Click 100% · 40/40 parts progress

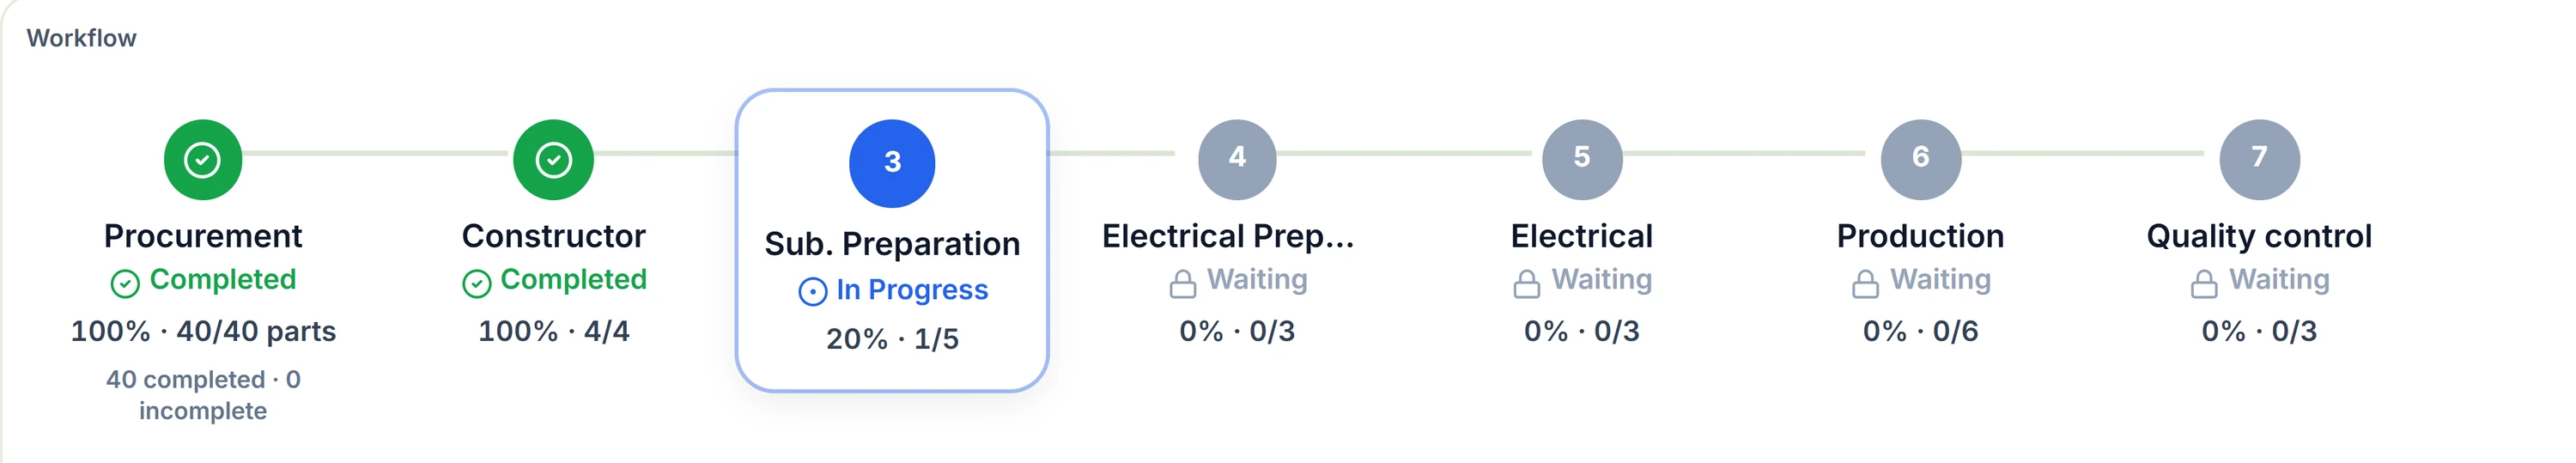(x=203, y=331)
